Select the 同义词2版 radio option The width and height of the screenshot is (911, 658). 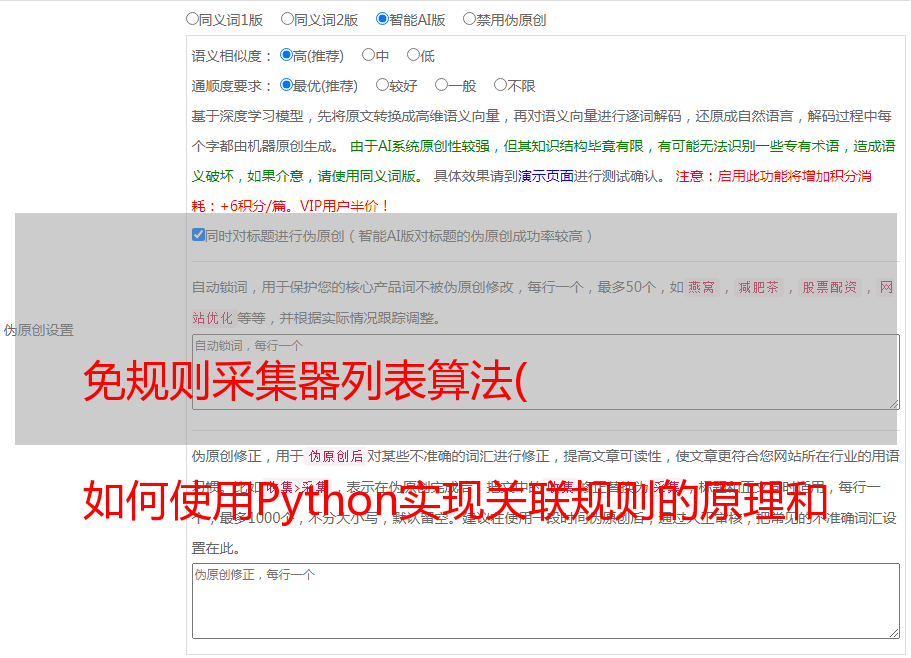[x=287, y=19]
